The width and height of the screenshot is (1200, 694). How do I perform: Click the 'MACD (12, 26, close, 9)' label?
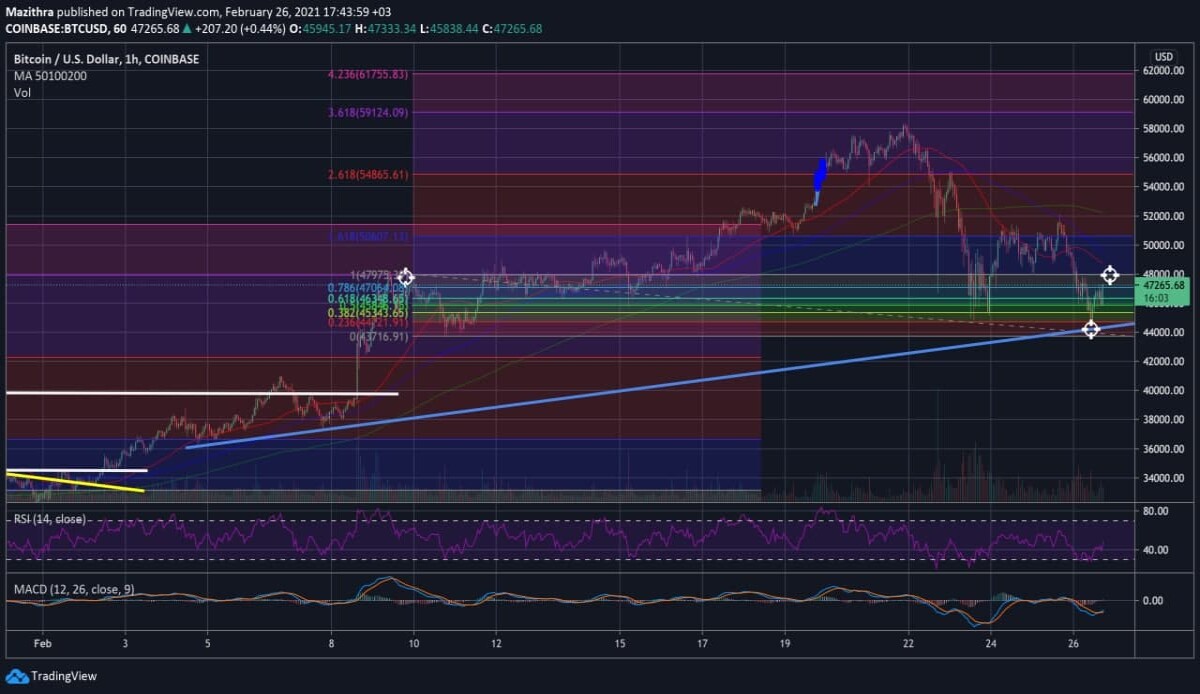coord(73,589)
